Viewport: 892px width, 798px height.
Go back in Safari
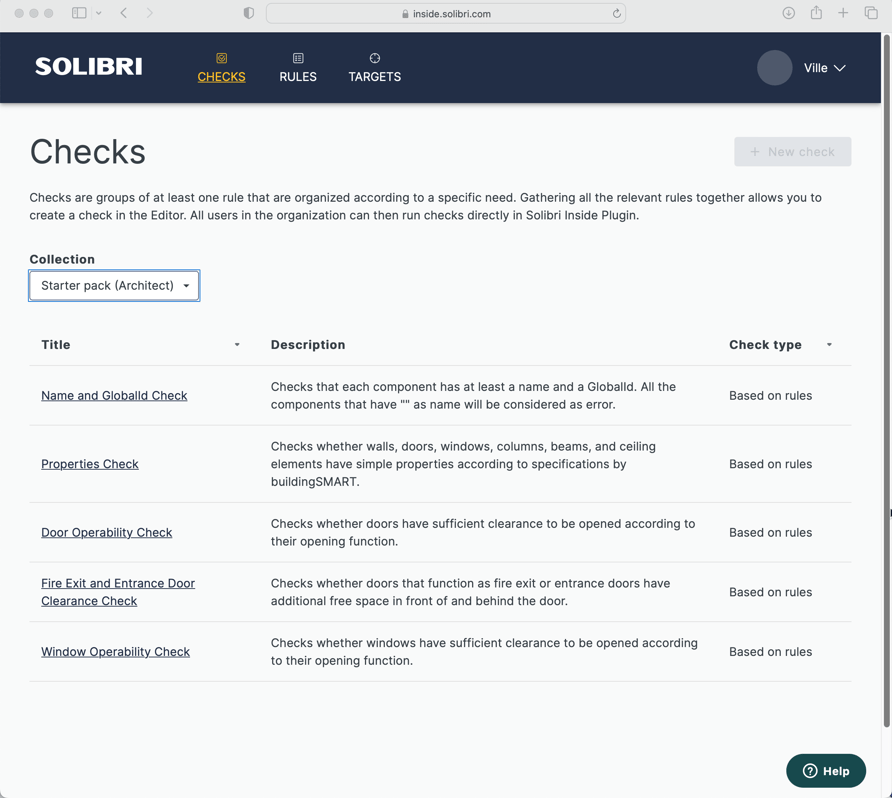coord(123,13)
